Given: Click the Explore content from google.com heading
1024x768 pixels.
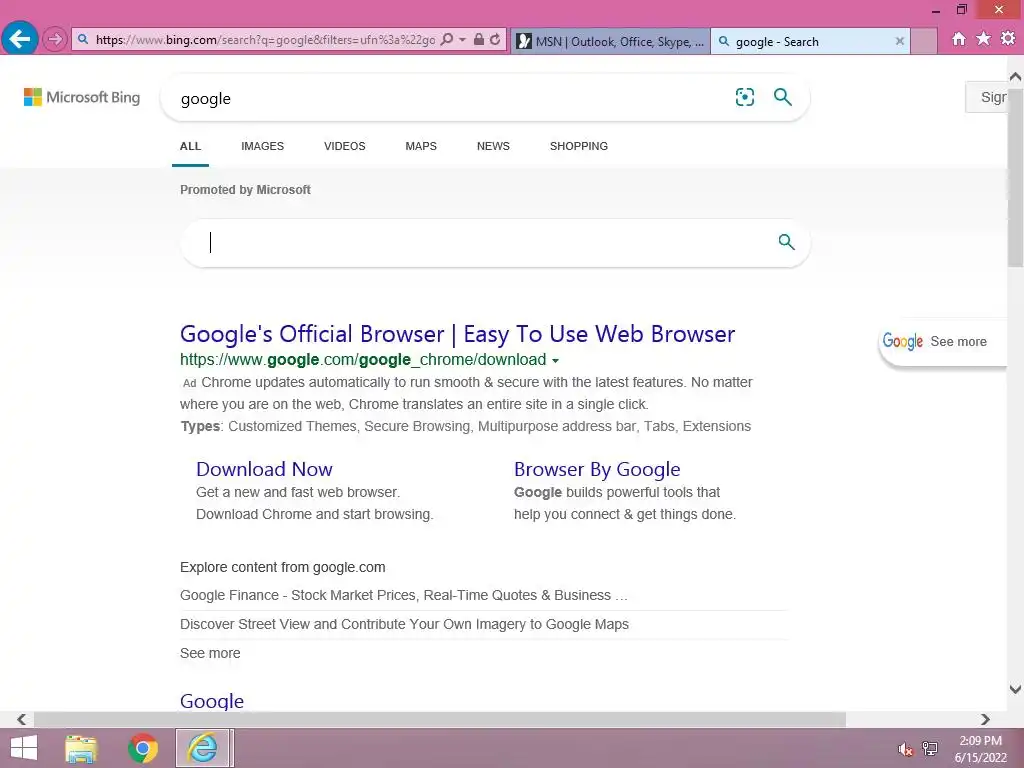Looking at the screenshot, I should click(x=283, y=568).
